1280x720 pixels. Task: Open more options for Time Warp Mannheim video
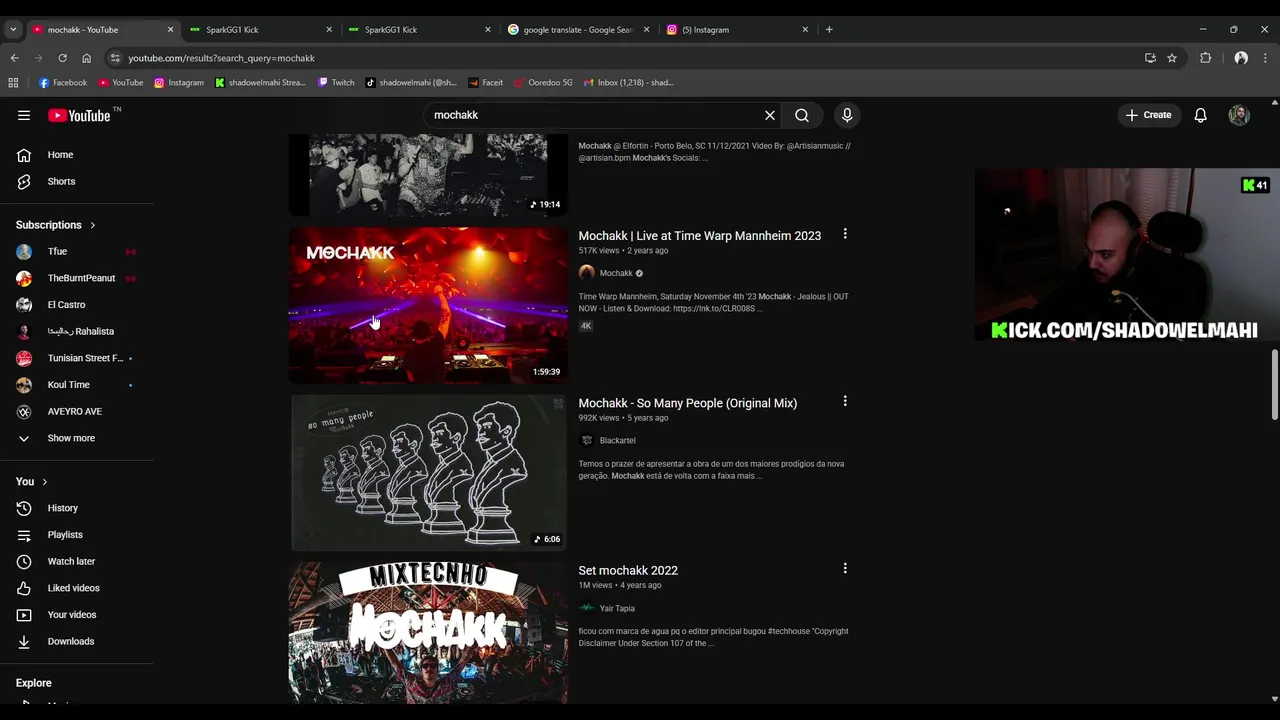(x=845, y=234)
